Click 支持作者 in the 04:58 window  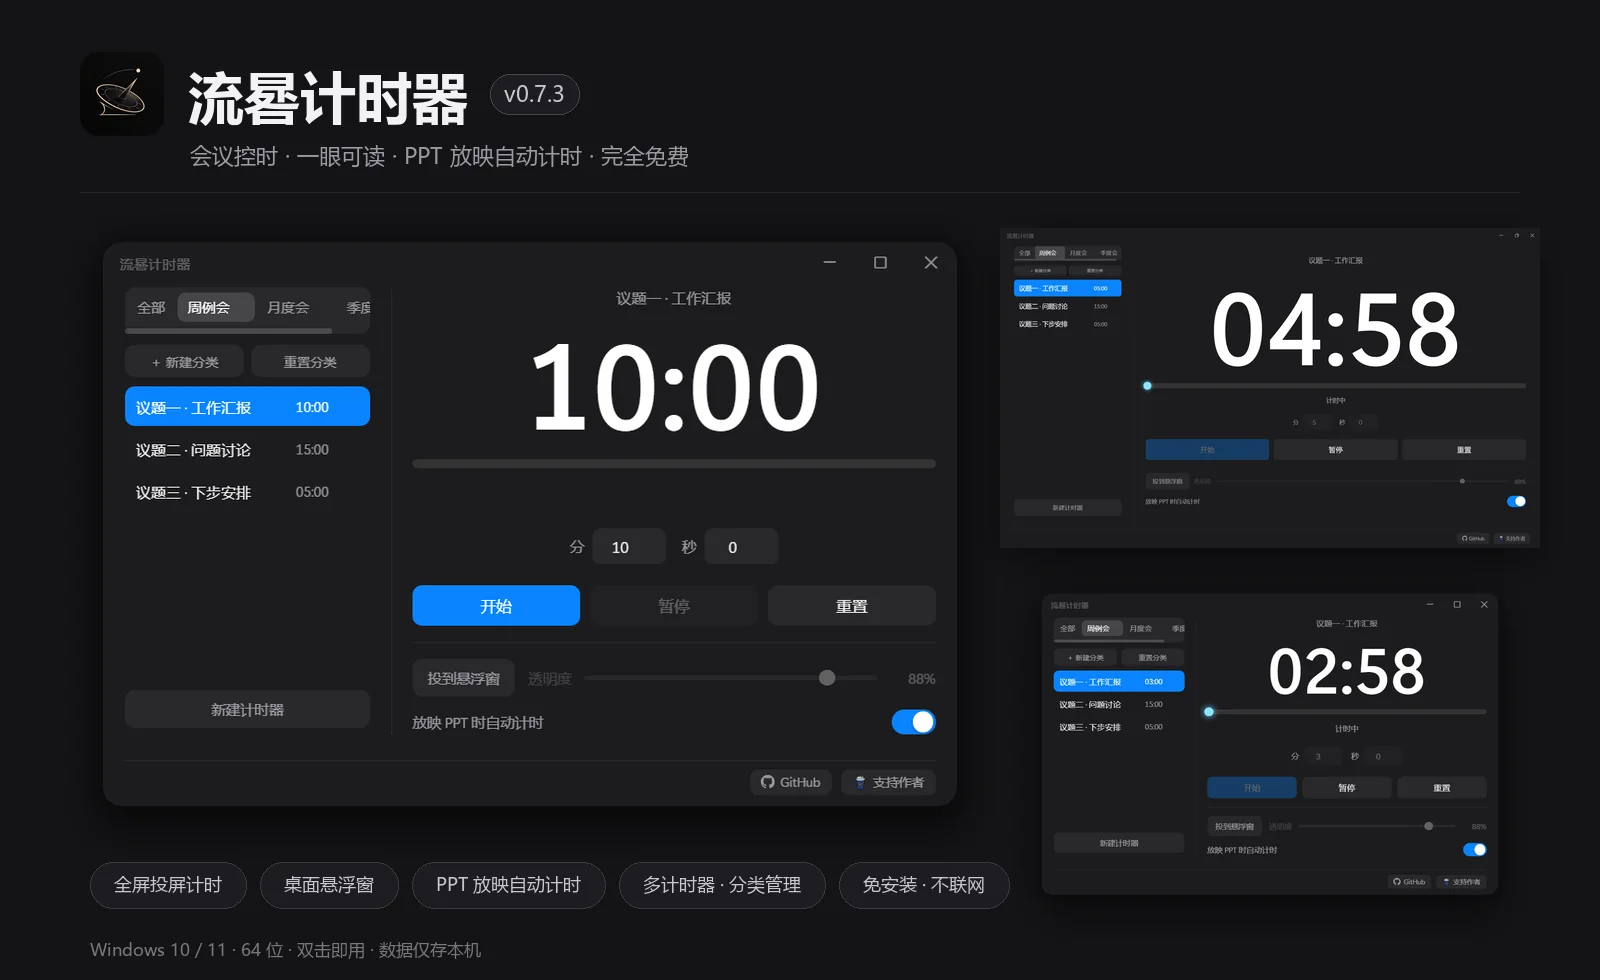click(1511, 538)
